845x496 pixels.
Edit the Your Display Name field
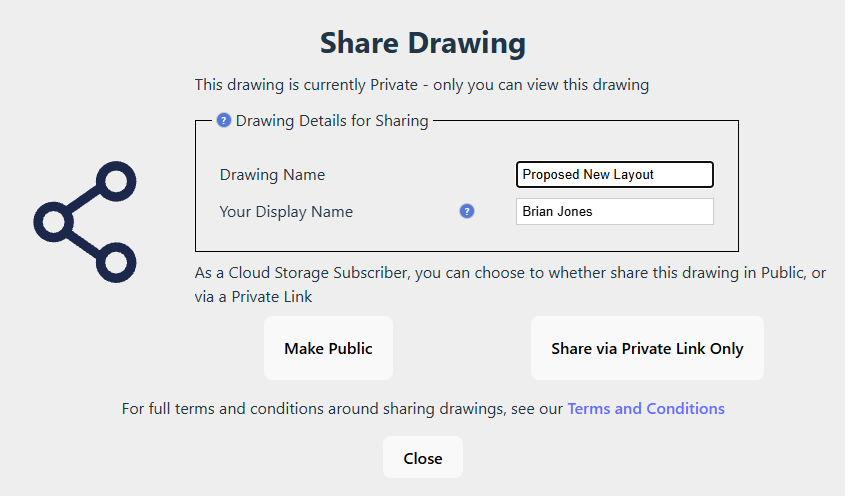614,211
